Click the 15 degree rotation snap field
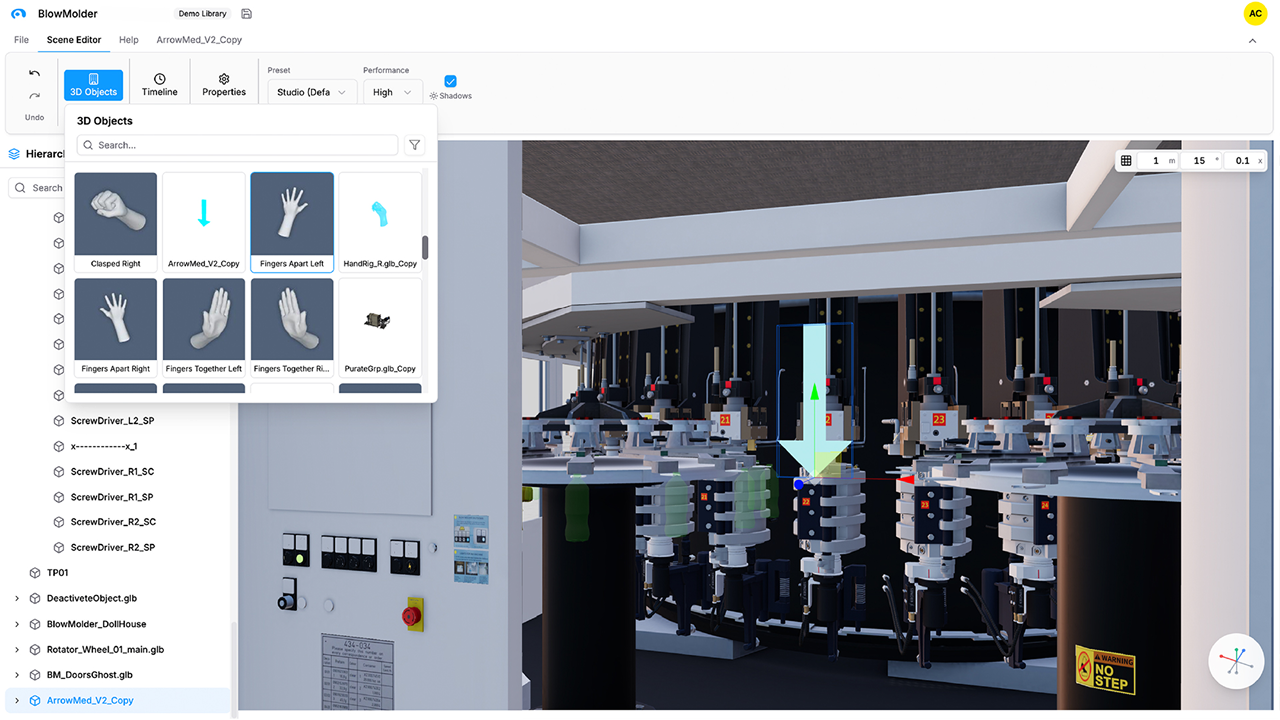Viewport: 1280px width, 720px height. pyautogui.click(x=1201, y=161)
